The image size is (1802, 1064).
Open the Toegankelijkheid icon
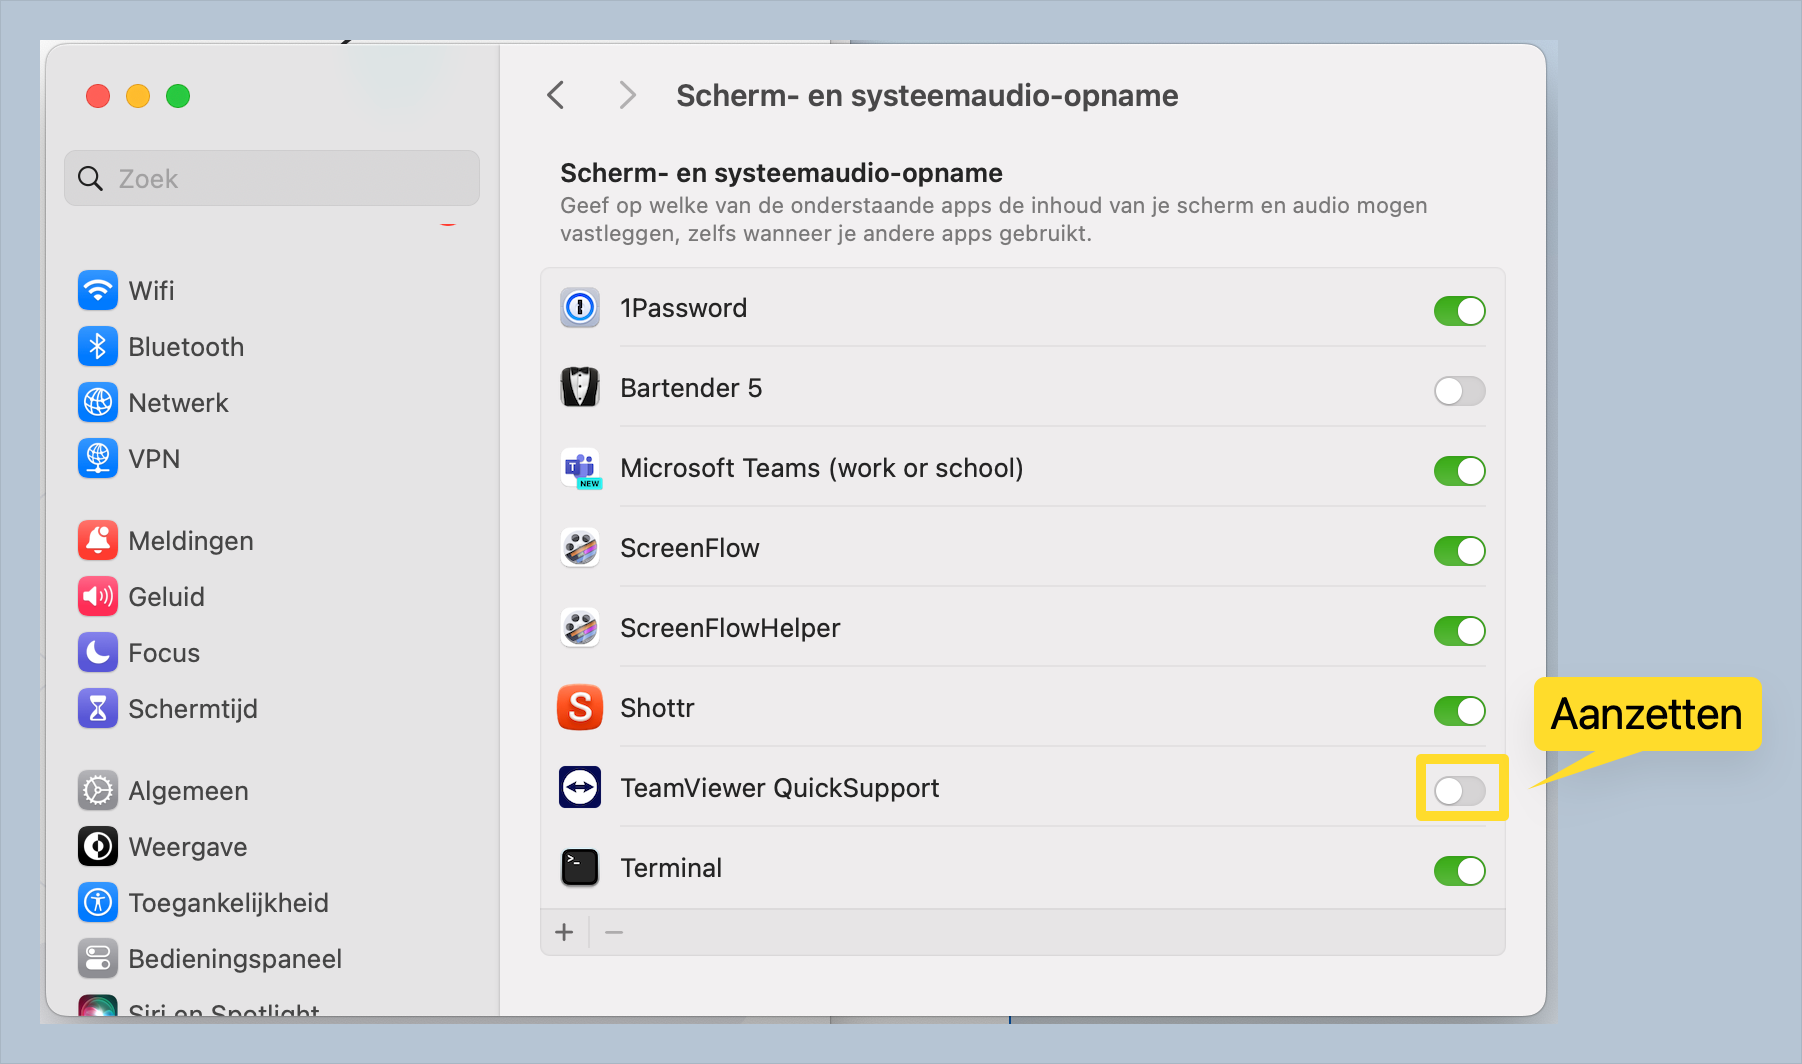coord(98,903)
